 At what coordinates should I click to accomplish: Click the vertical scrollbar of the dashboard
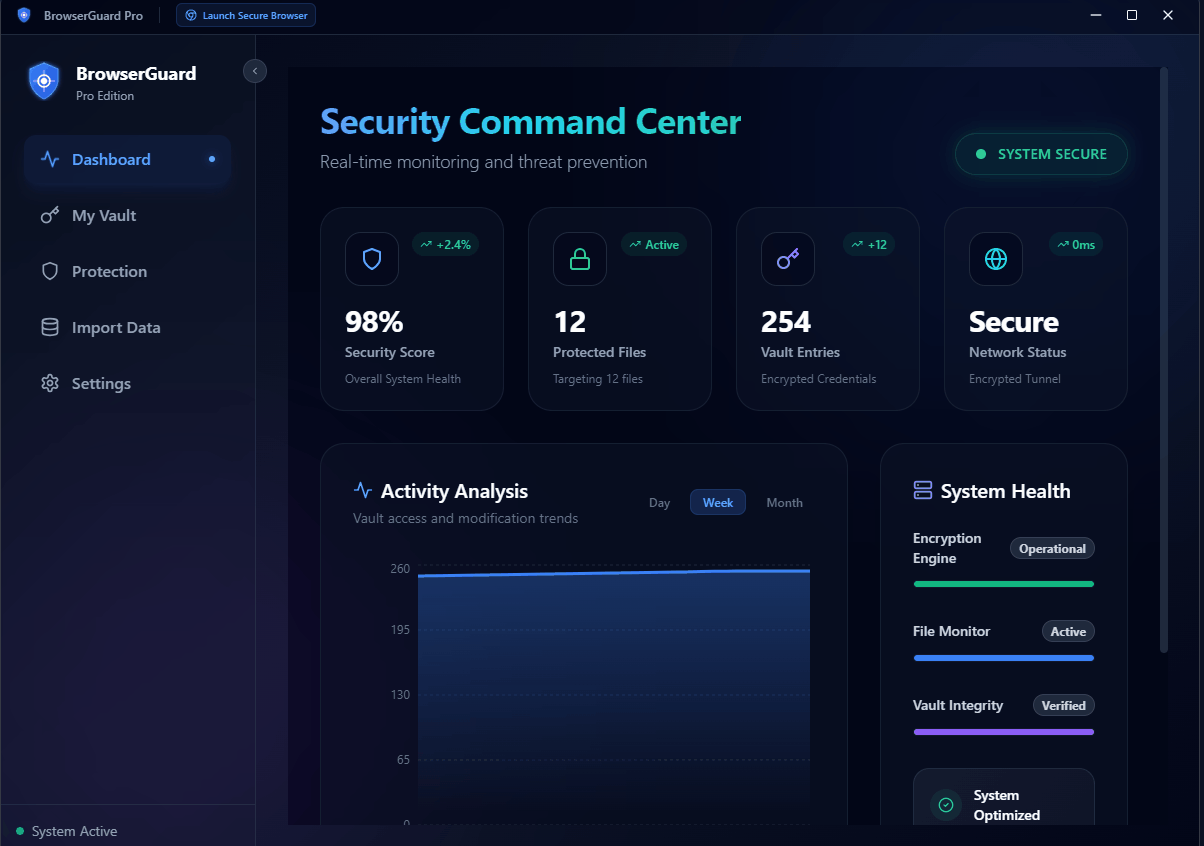[x=1163, y=360]
